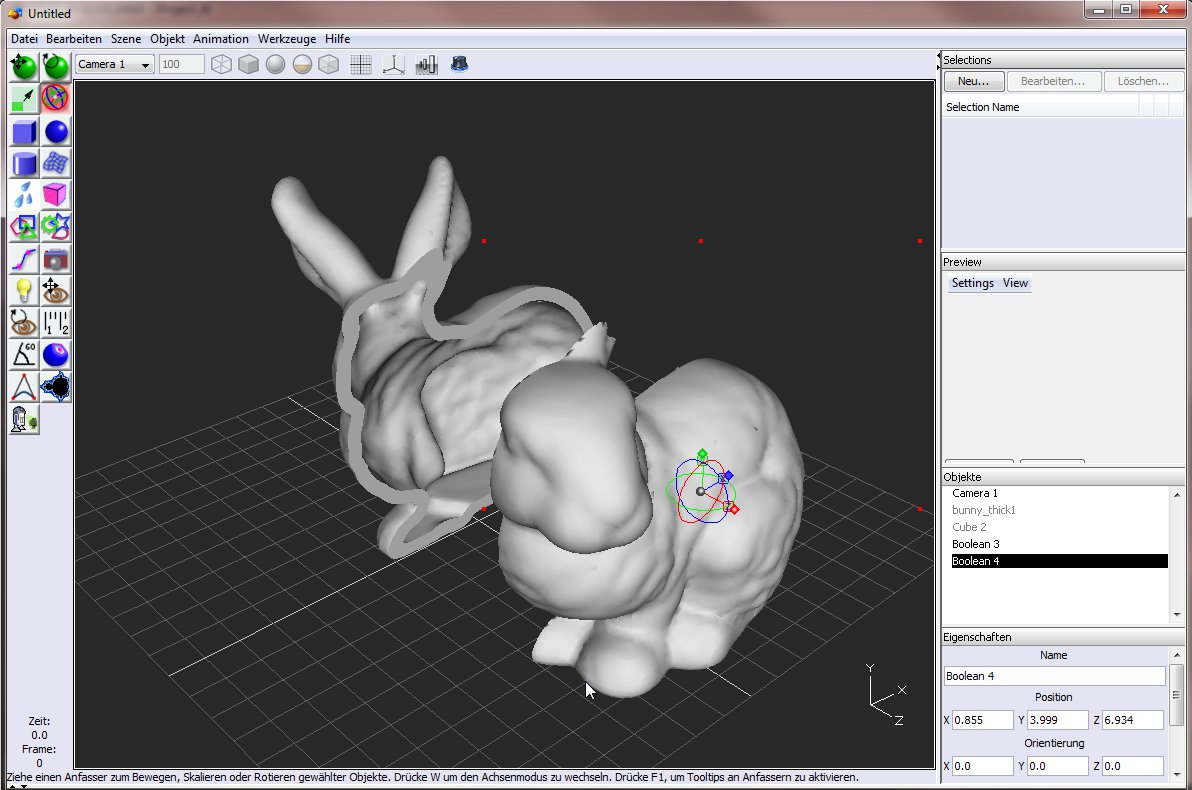
Task: Open the Animation menu
Action: pyautogui.click(x=220, y=39)
